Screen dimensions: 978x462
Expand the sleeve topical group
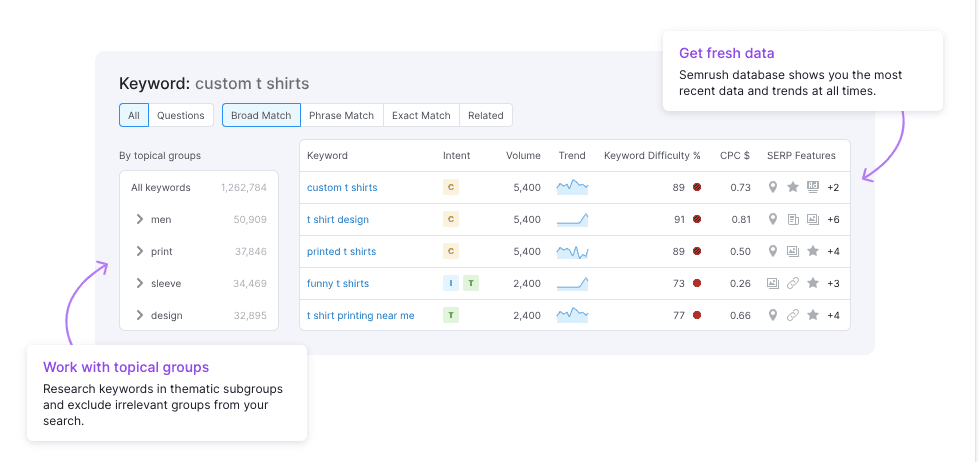(140, 283)
